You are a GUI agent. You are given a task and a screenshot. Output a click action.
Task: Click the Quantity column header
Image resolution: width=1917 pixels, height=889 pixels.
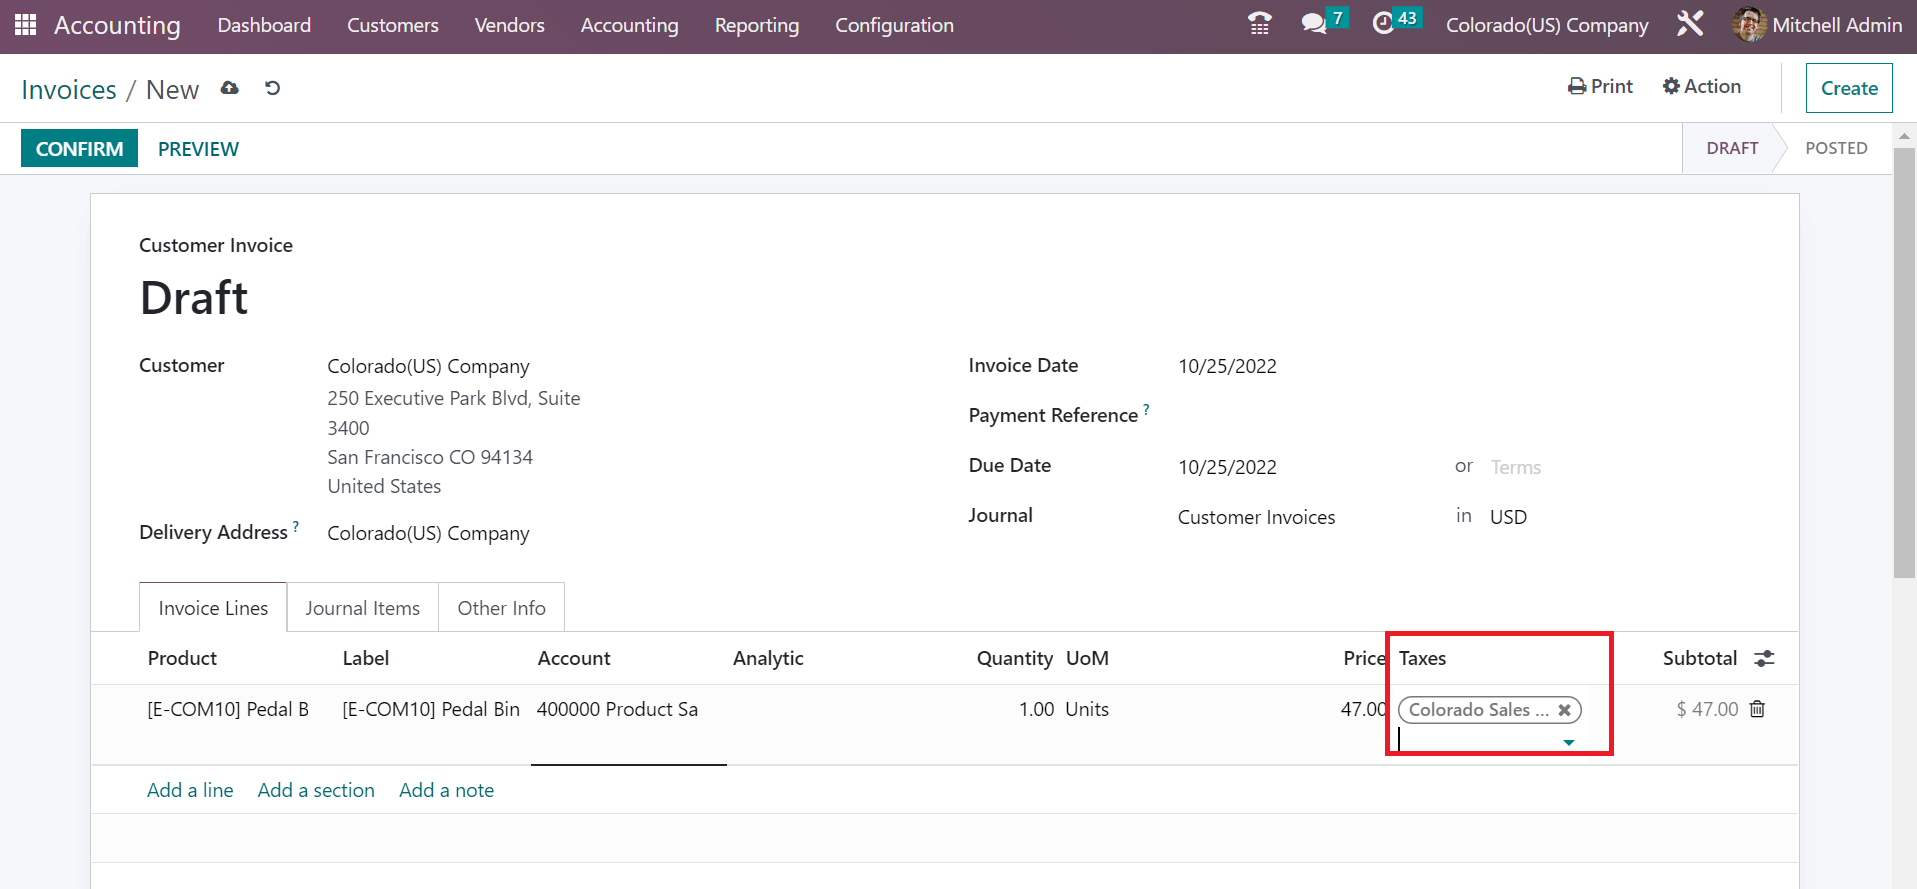[x=1014, y=658]
